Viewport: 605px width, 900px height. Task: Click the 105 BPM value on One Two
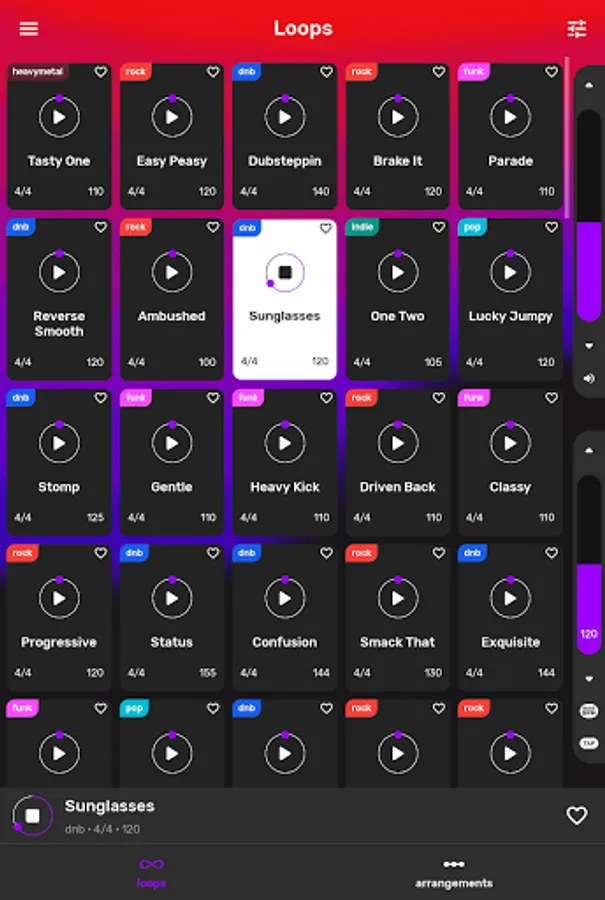(433, 362)
